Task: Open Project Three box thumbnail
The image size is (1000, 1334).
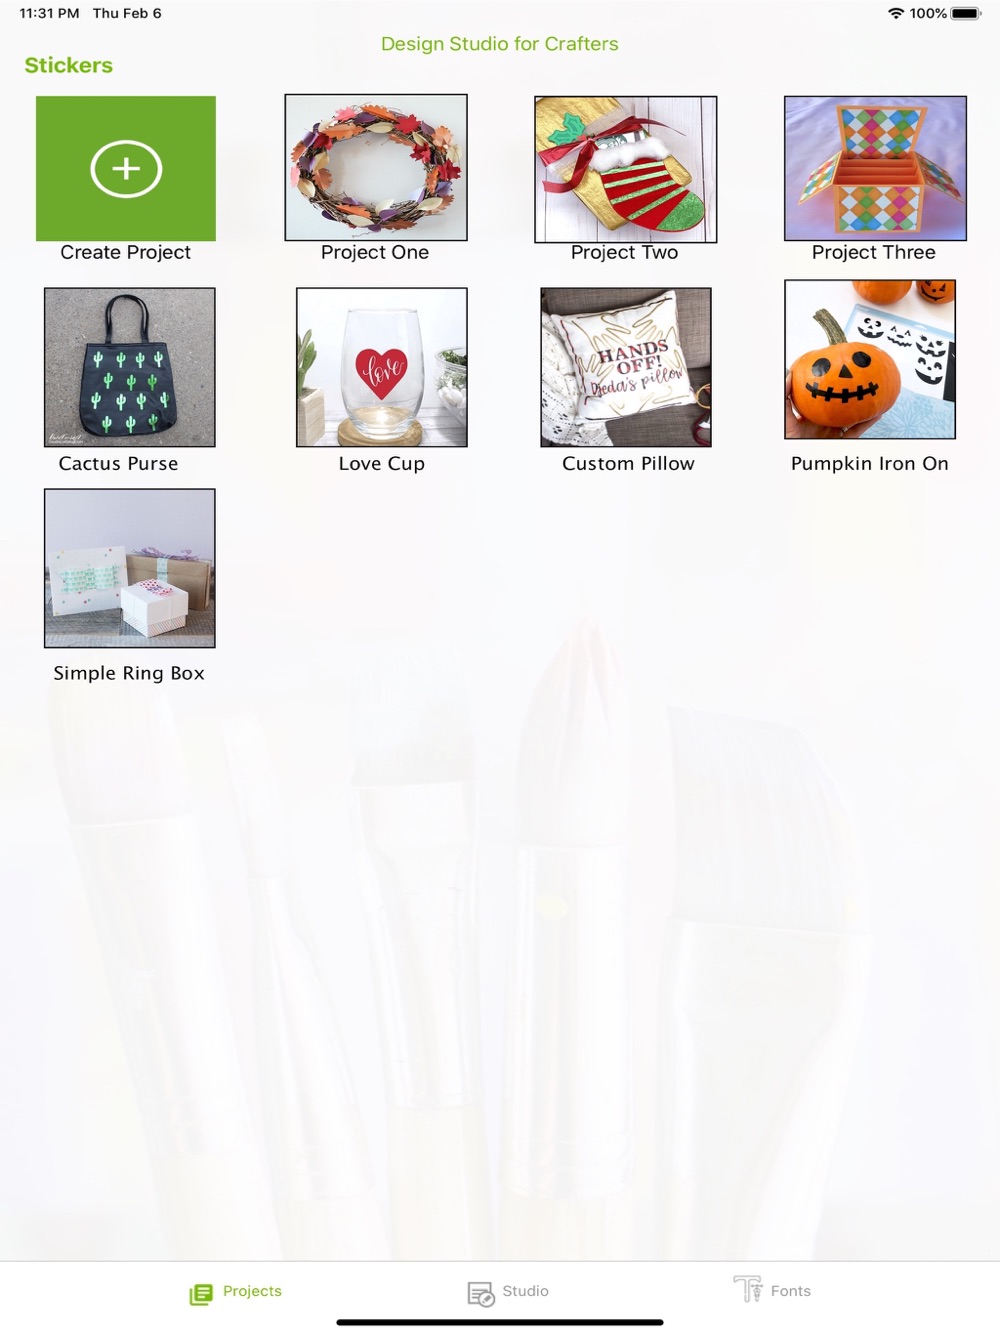Action: pyautogui.click(x=875, y=168)
